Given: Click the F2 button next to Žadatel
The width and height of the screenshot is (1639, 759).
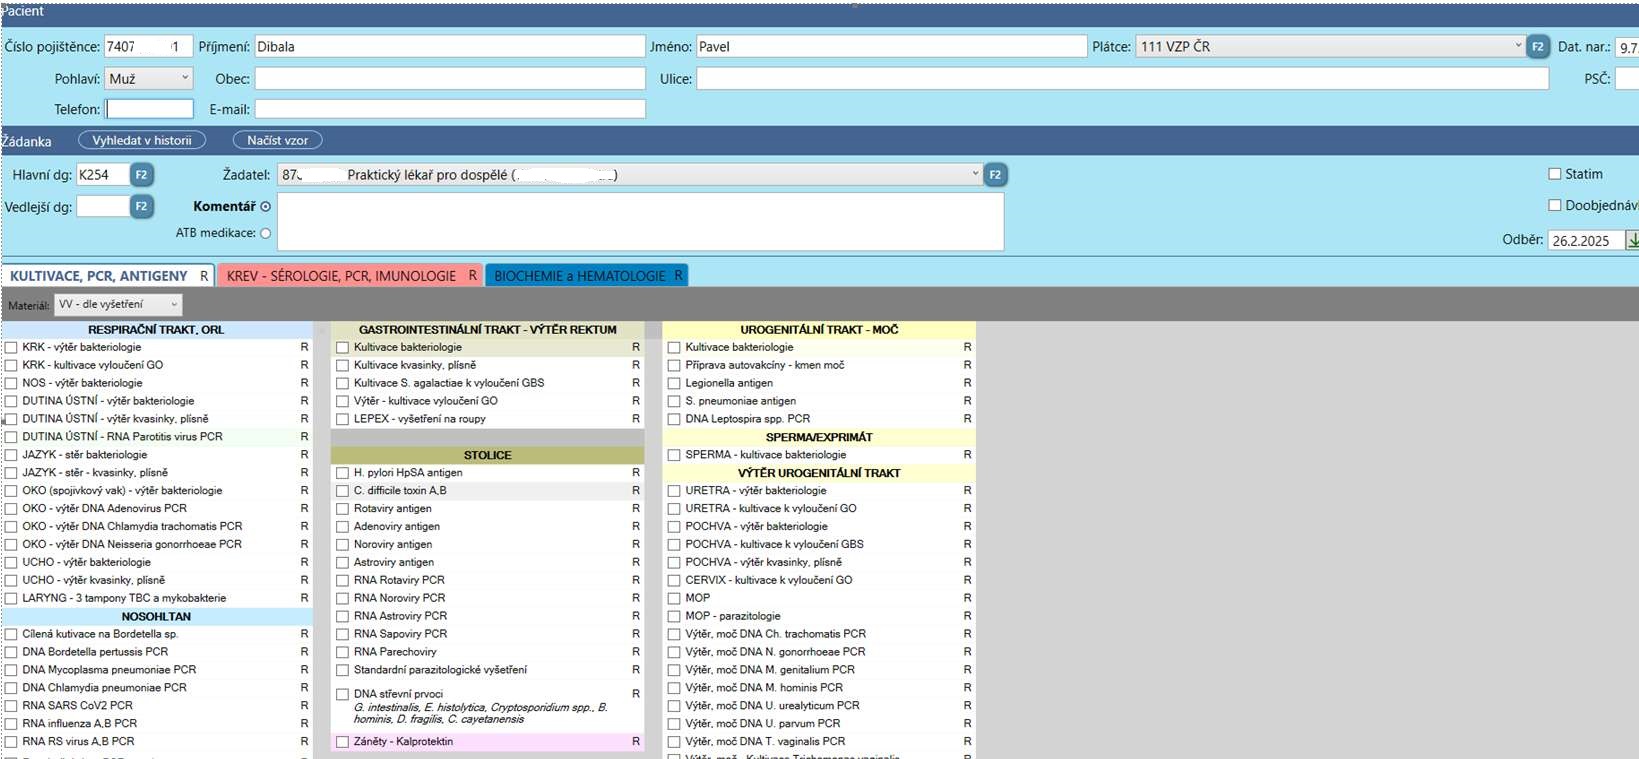Looking at the screenshot, I should point(995,175).
